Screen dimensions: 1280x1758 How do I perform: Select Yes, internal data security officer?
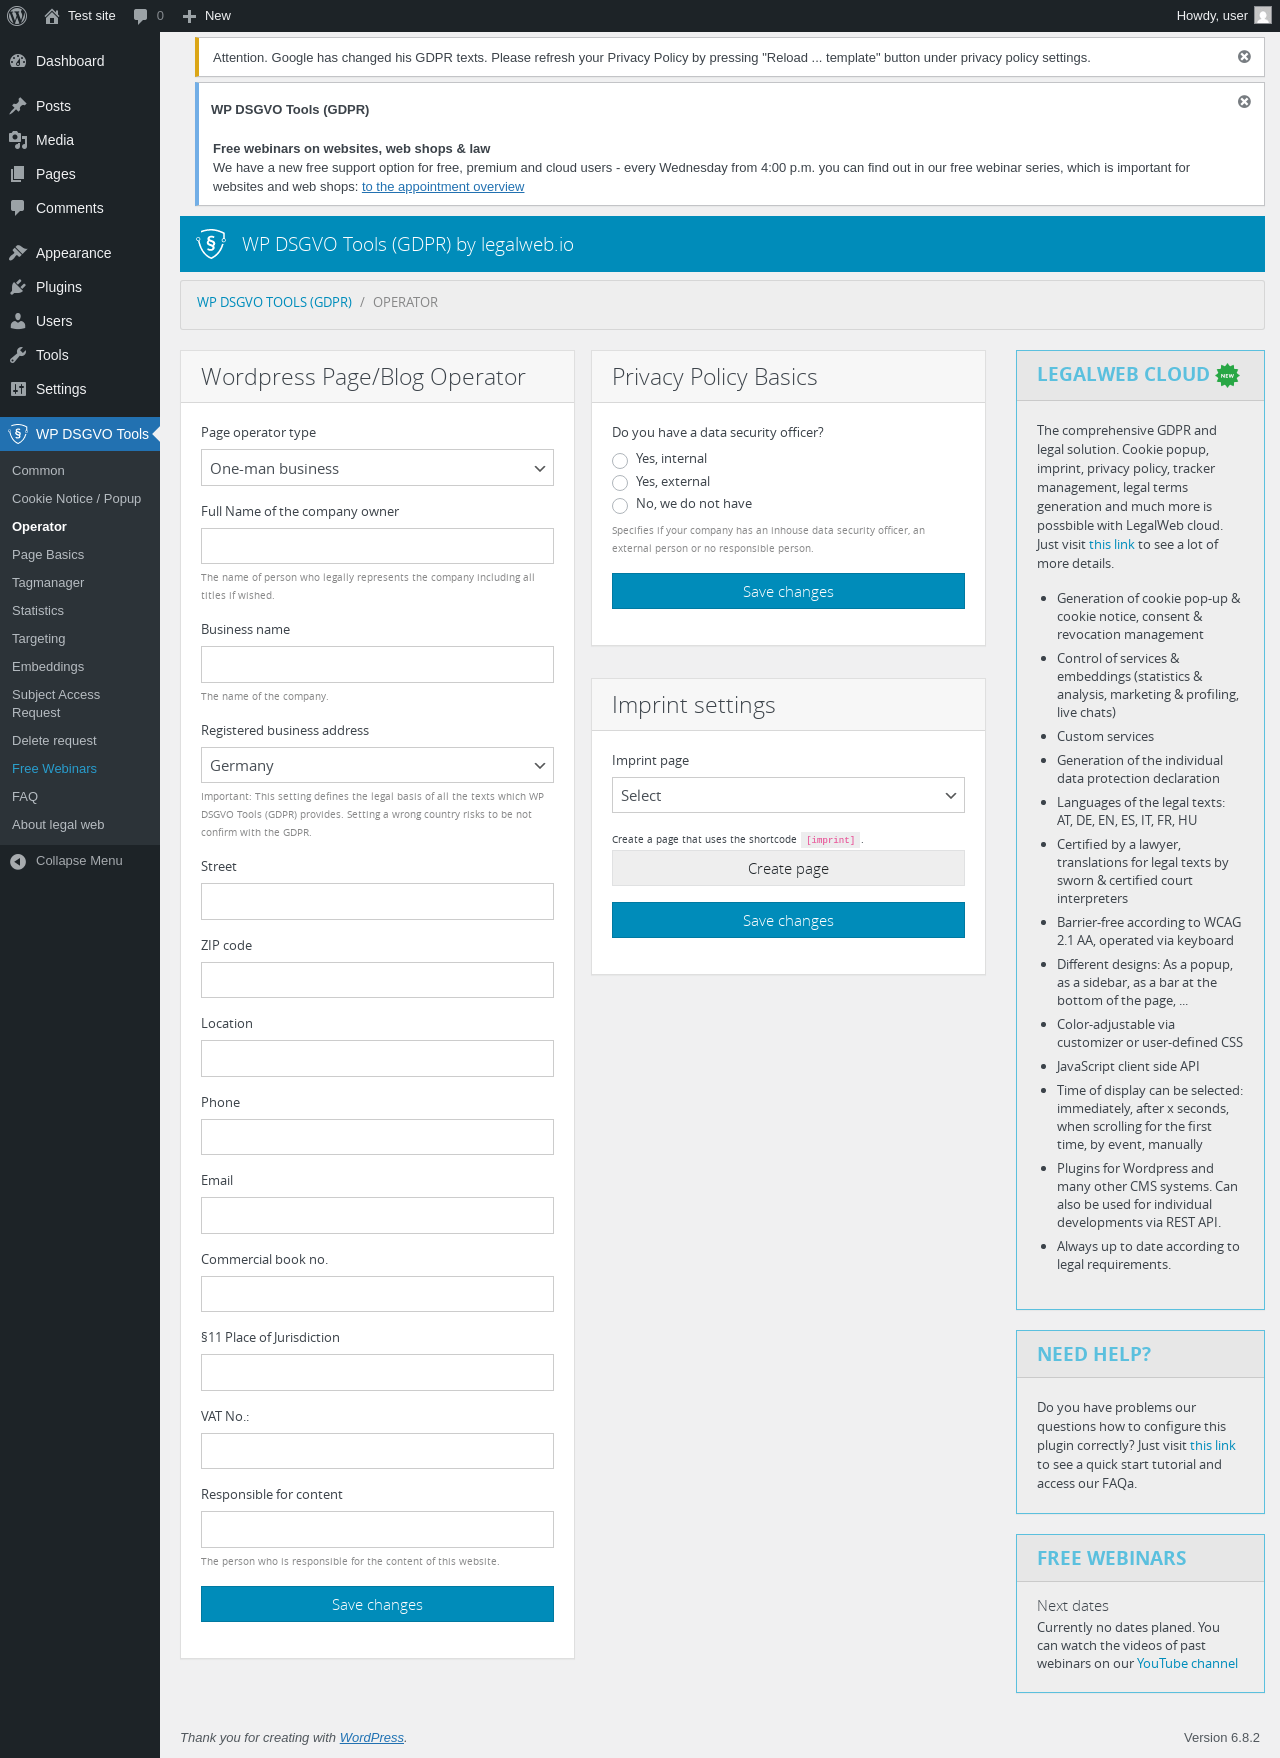tap(620, 460)
